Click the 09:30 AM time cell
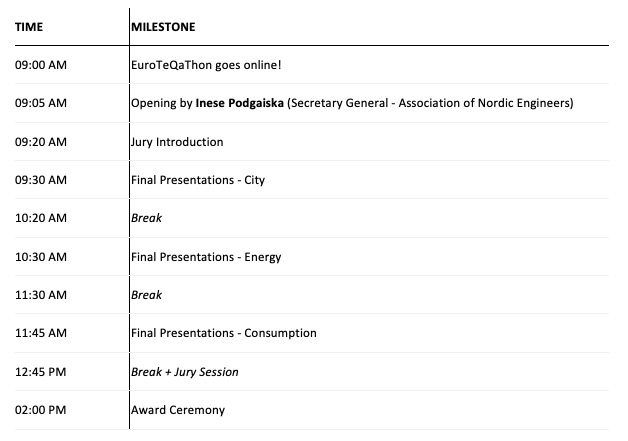This screenshot has width=628, height=441. tap(41, 180)
